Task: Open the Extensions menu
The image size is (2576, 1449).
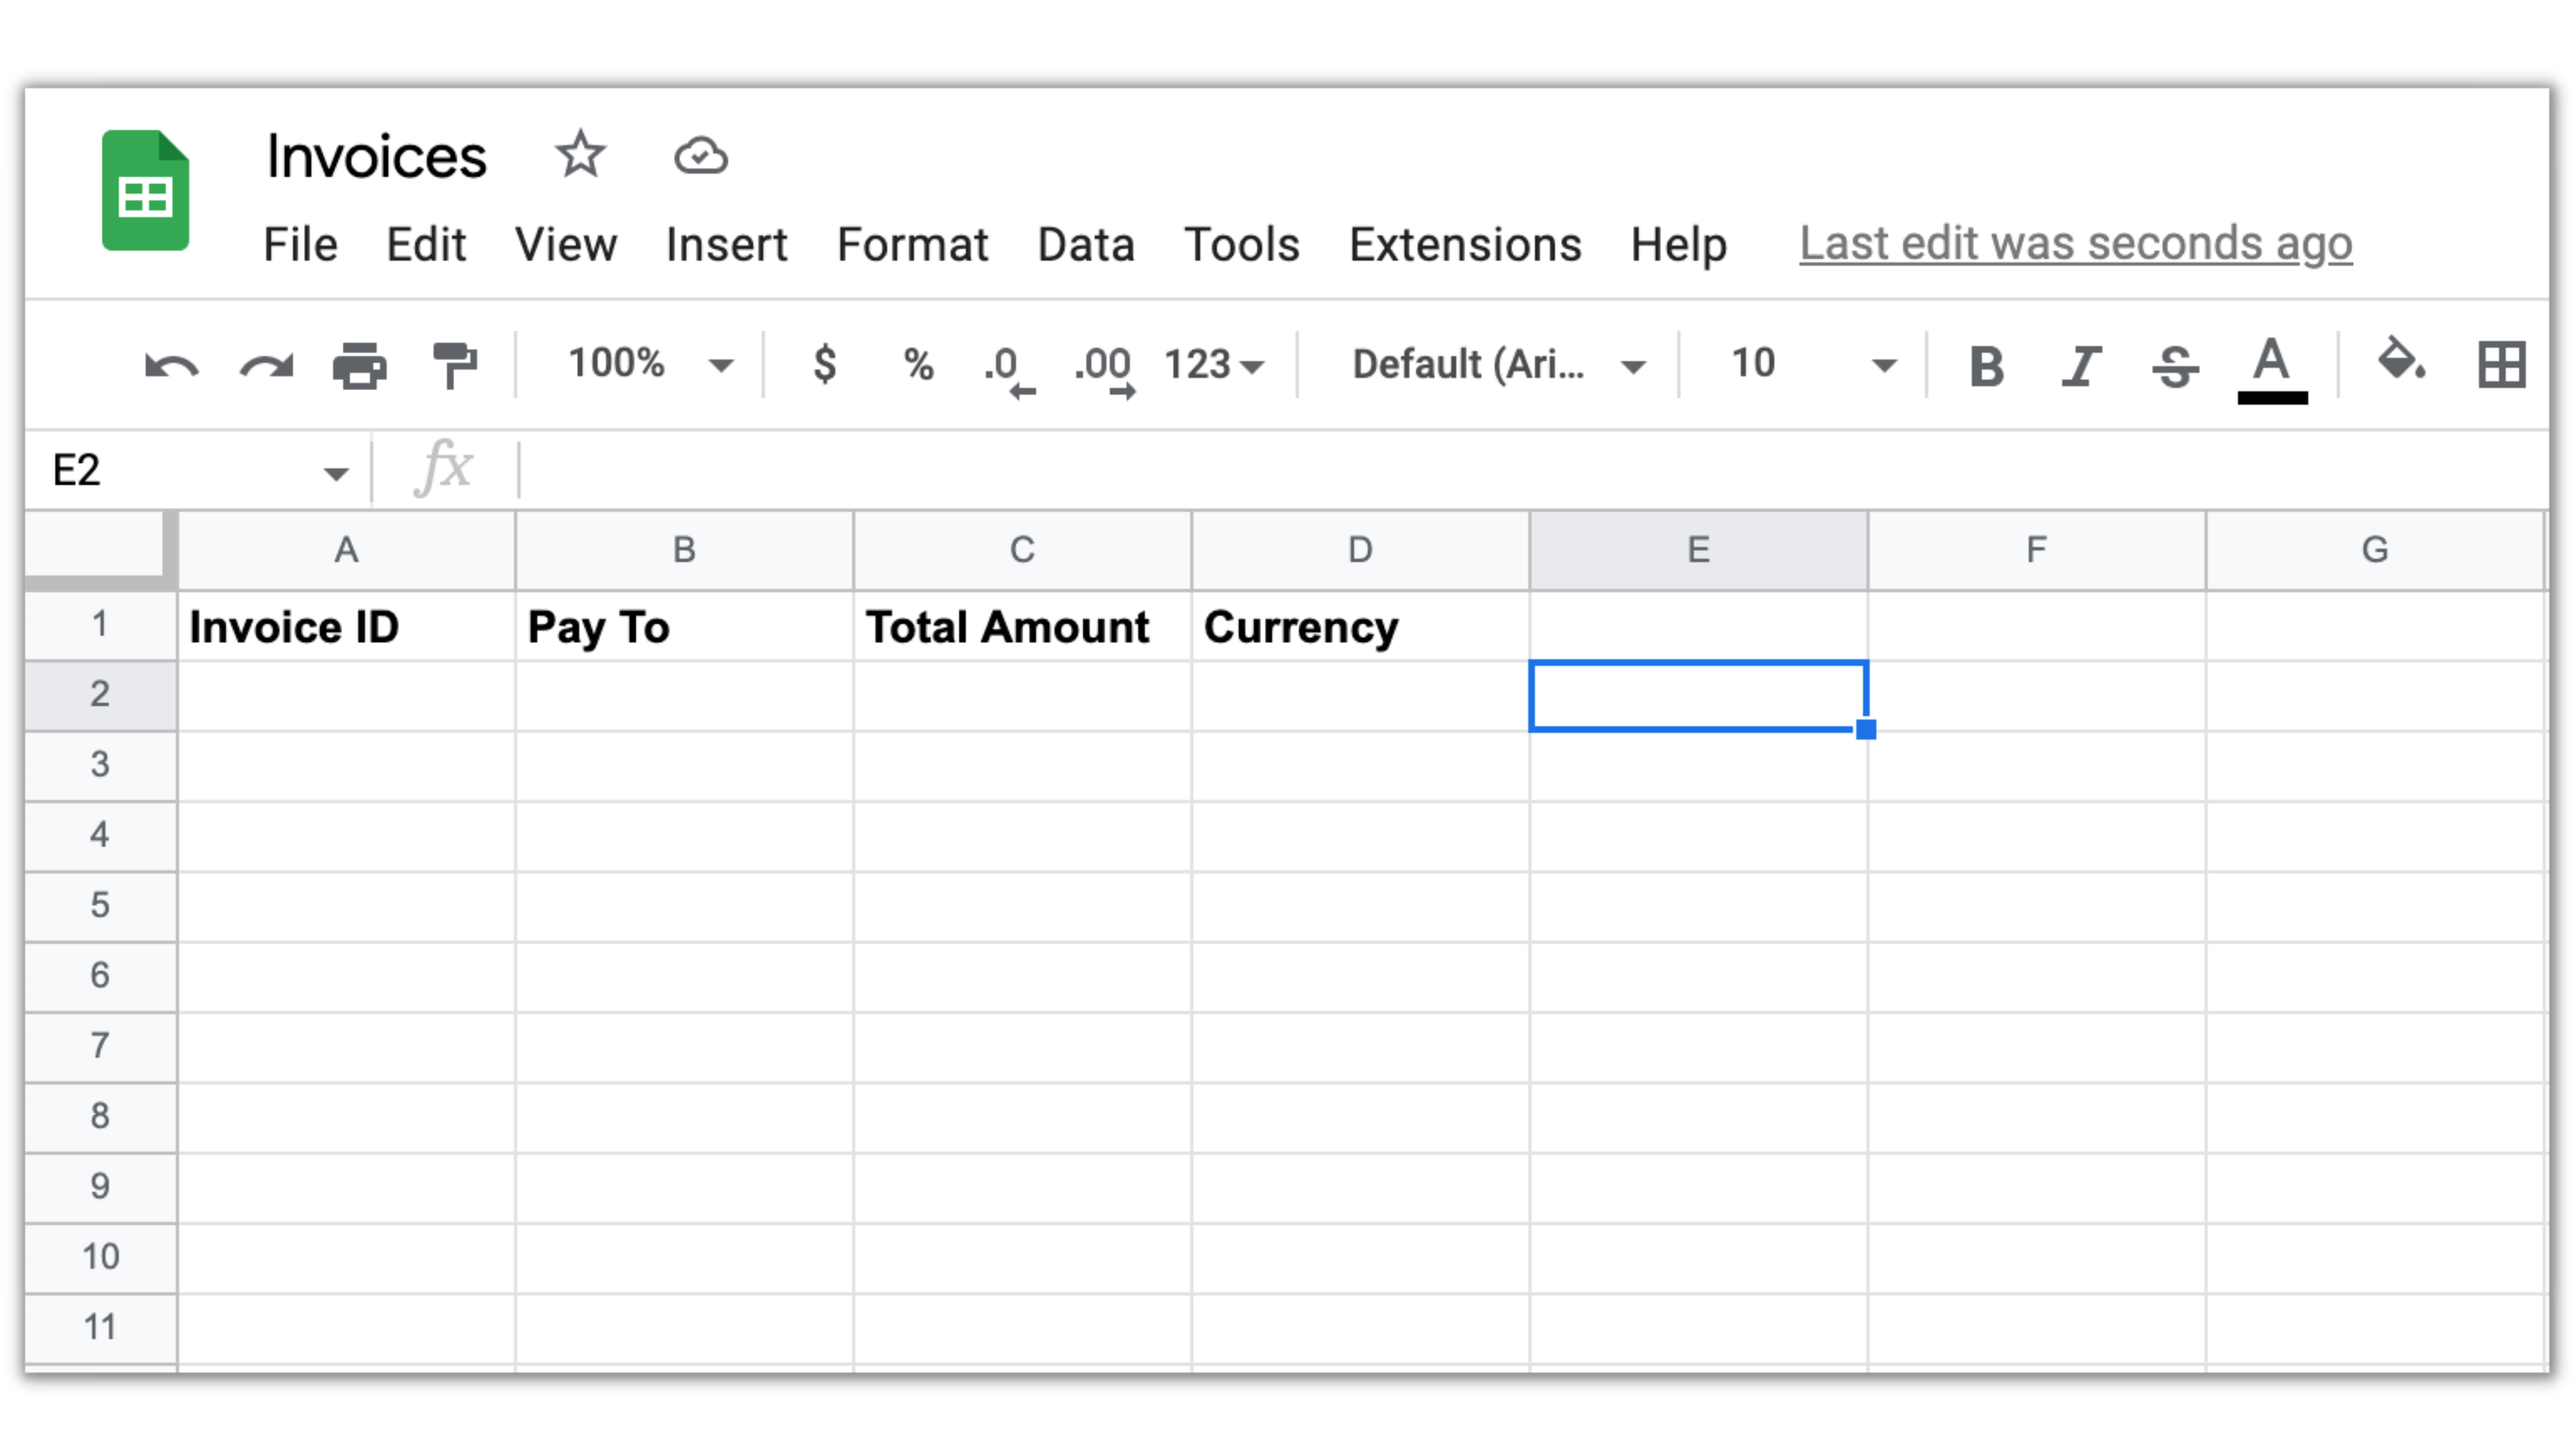Action: coord(1464,245)
